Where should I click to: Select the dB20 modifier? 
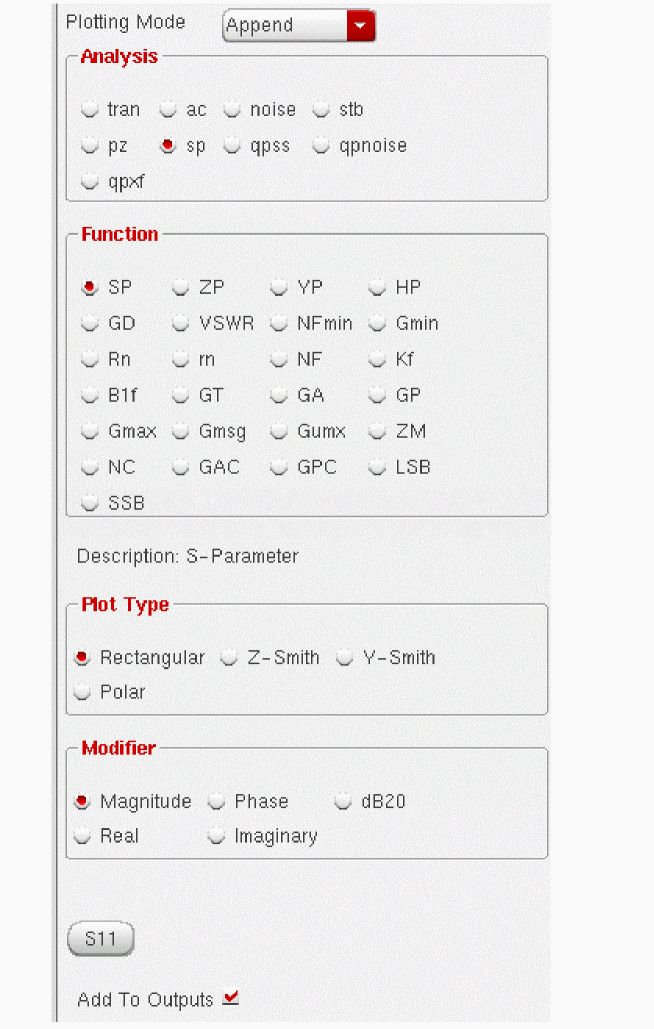click(344, 802)
